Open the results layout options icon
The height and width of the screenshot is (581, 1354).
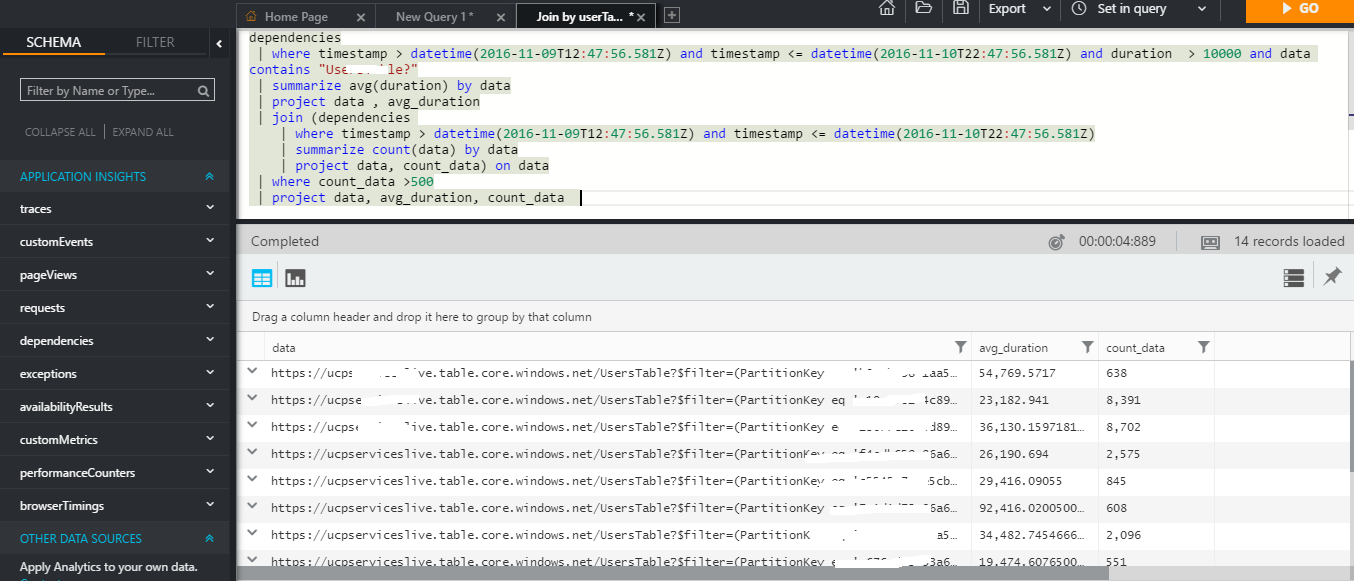click(x=1293, y=277)
